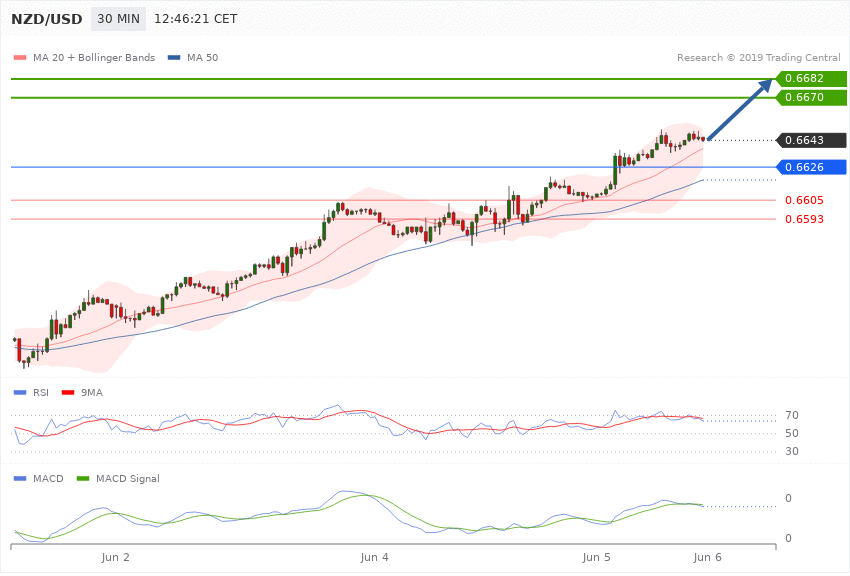Select the MACD legend label
The image size is (850, 576).
coord(48,478)
